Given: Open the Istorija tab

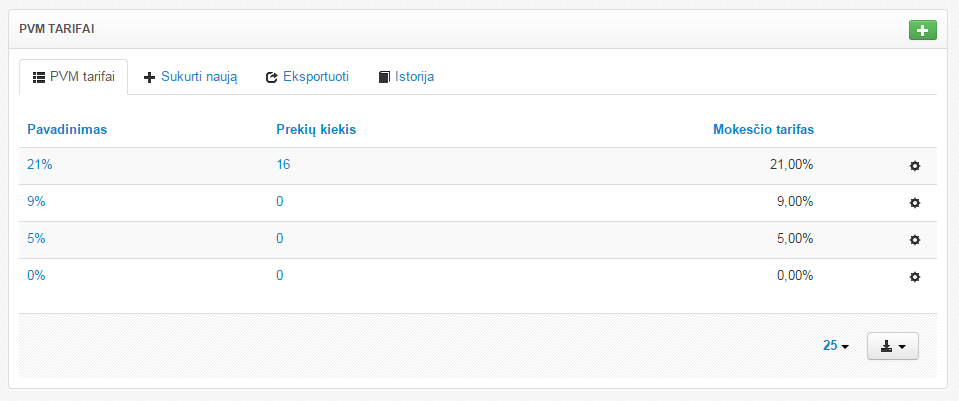Looking at the screenshot, I should click(x=406, y=77).
